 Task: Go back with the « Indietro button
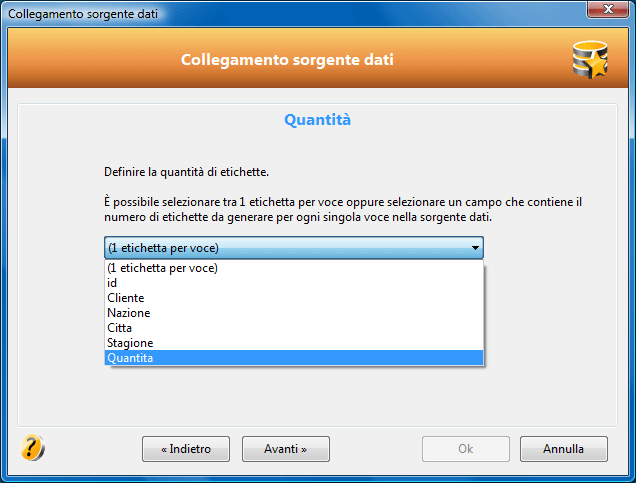coord(186,449)
